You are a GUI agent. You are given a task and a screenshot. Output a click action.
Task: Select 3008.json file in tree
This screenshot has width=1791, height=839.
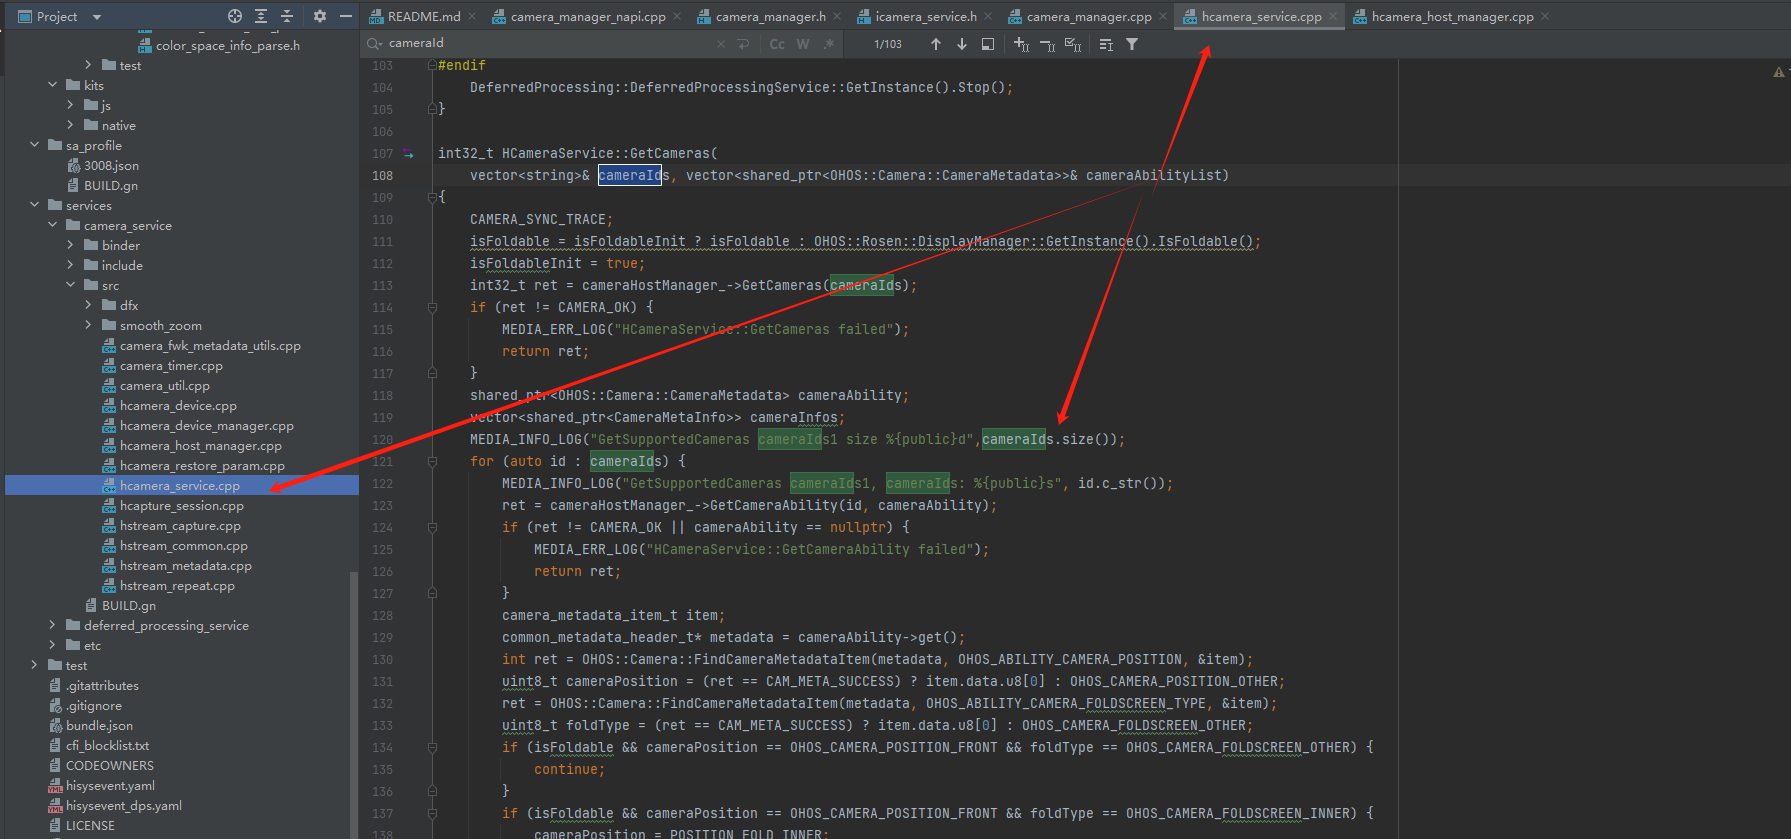click(111, 165)
